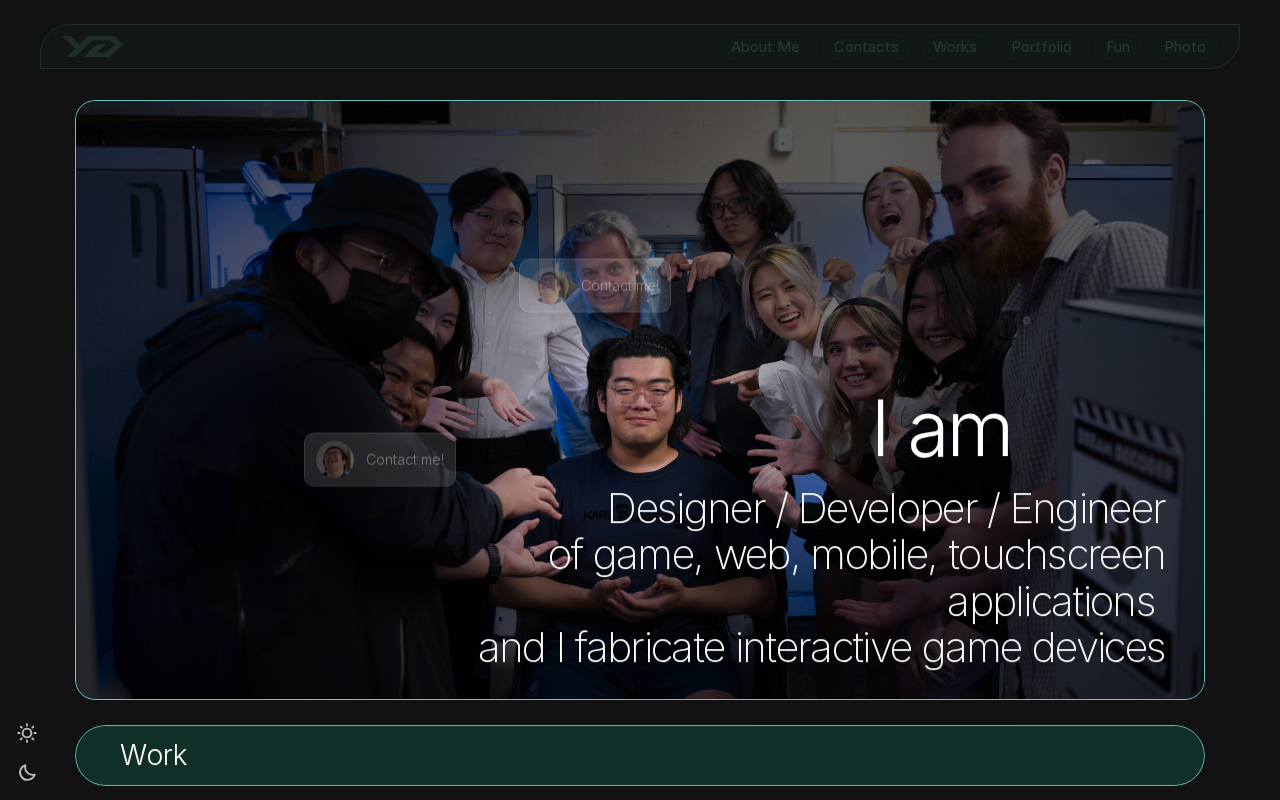Viewport: 1280px width, 800px height.
Task: Click the upper Contact me! button near center
Action: [595, 286]
